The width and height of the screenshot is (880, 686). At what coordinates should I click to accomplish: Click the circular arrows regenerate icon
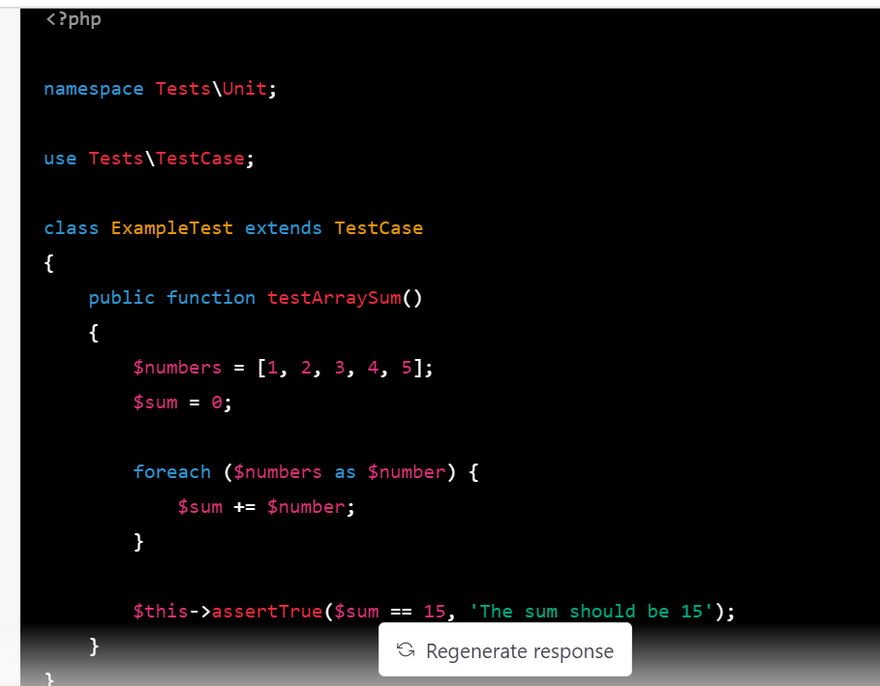click(x=405, y=651)
